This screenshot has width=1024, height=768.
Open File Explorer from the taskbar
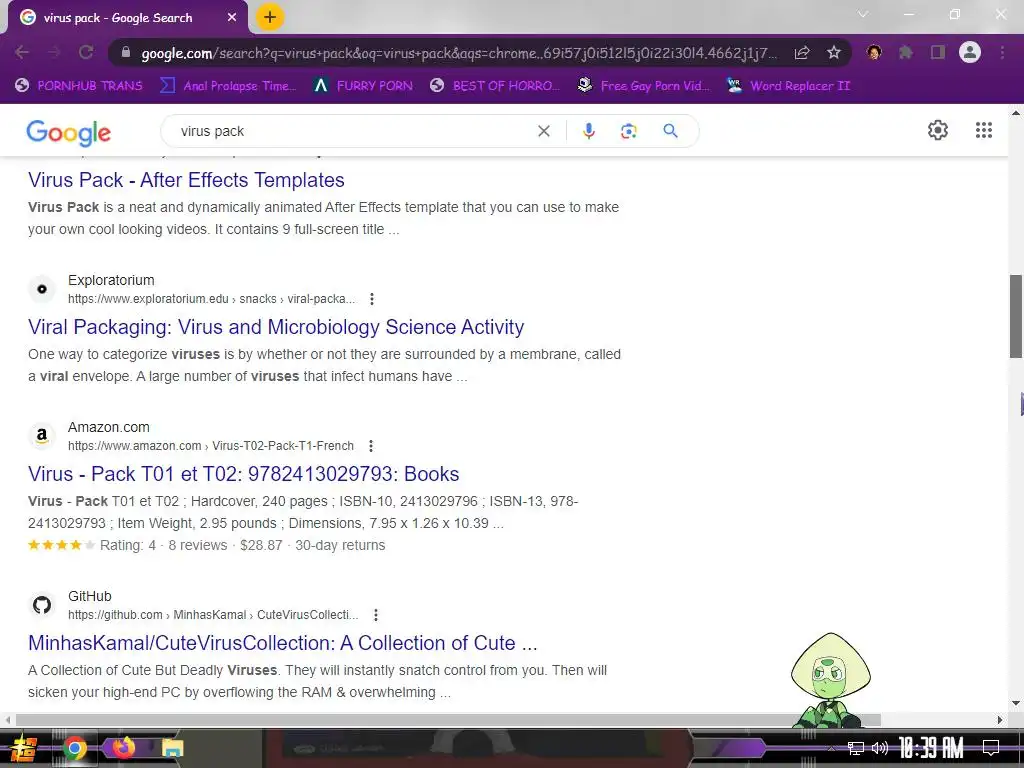coord(172,748)
